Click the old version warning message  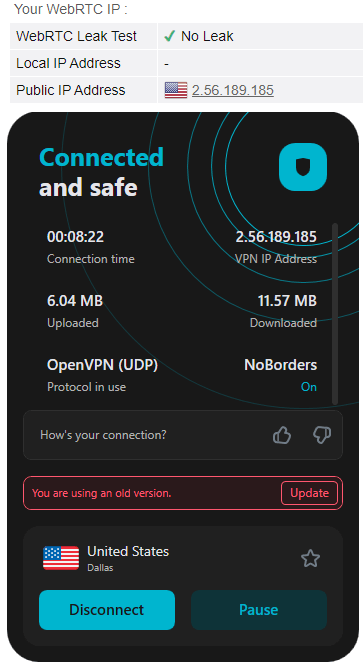101,493
